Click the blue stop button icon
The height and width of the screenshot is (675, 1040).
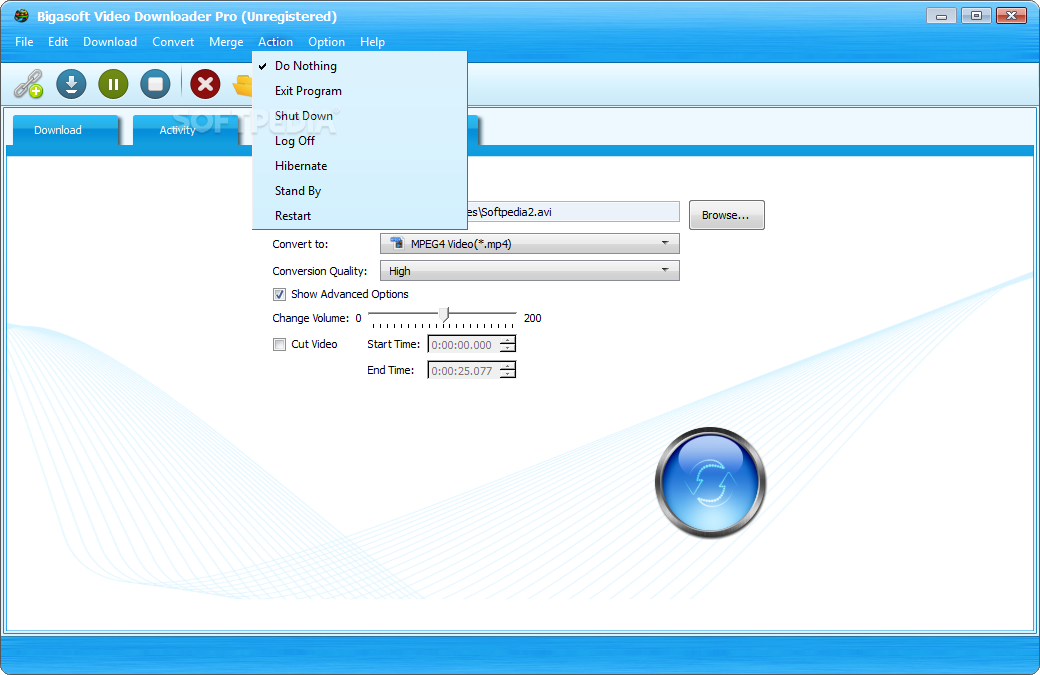[x=155, y=84]
